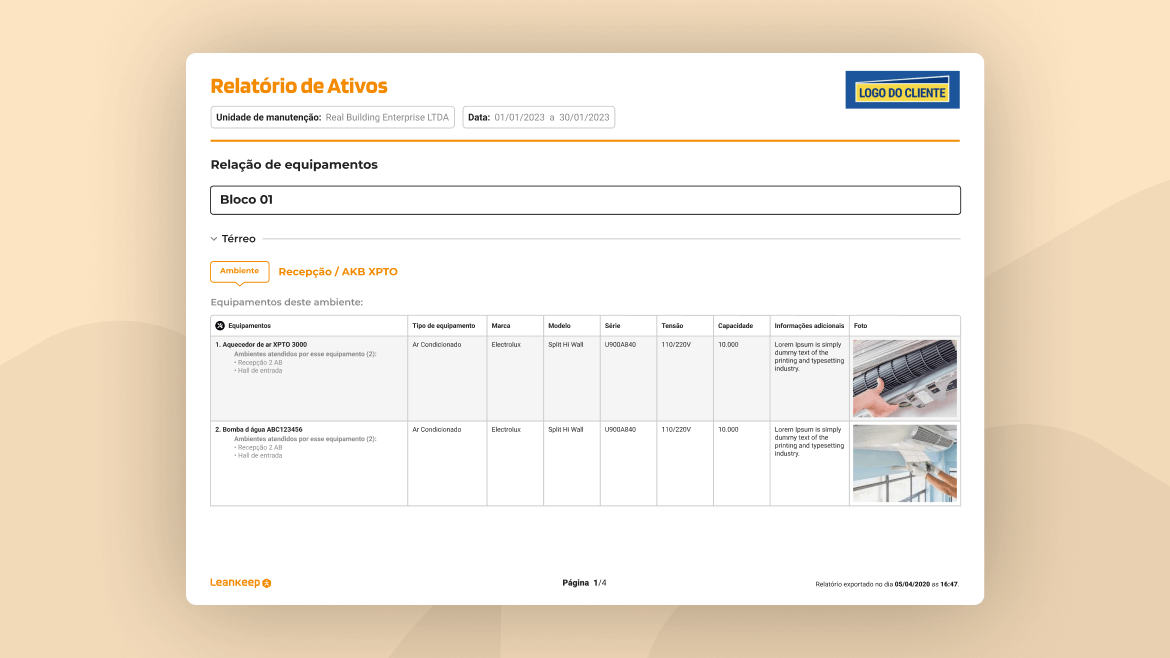Click the Informações adicionais column header

click(808, 326)
